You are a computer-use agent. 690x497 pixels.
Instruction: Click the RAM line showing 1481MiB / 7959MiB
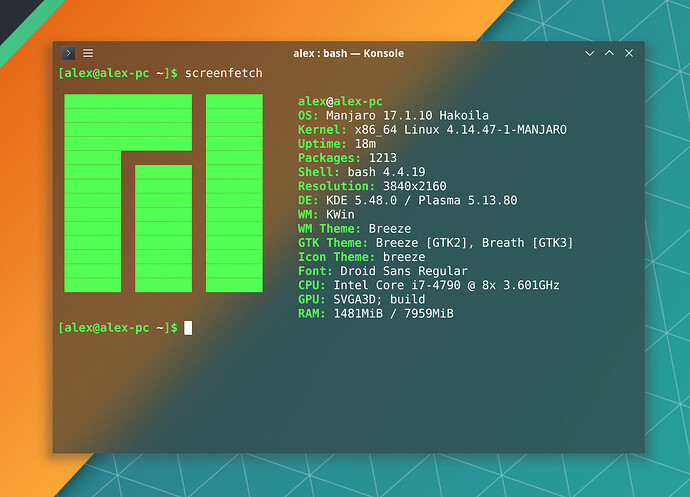[375, 313]
